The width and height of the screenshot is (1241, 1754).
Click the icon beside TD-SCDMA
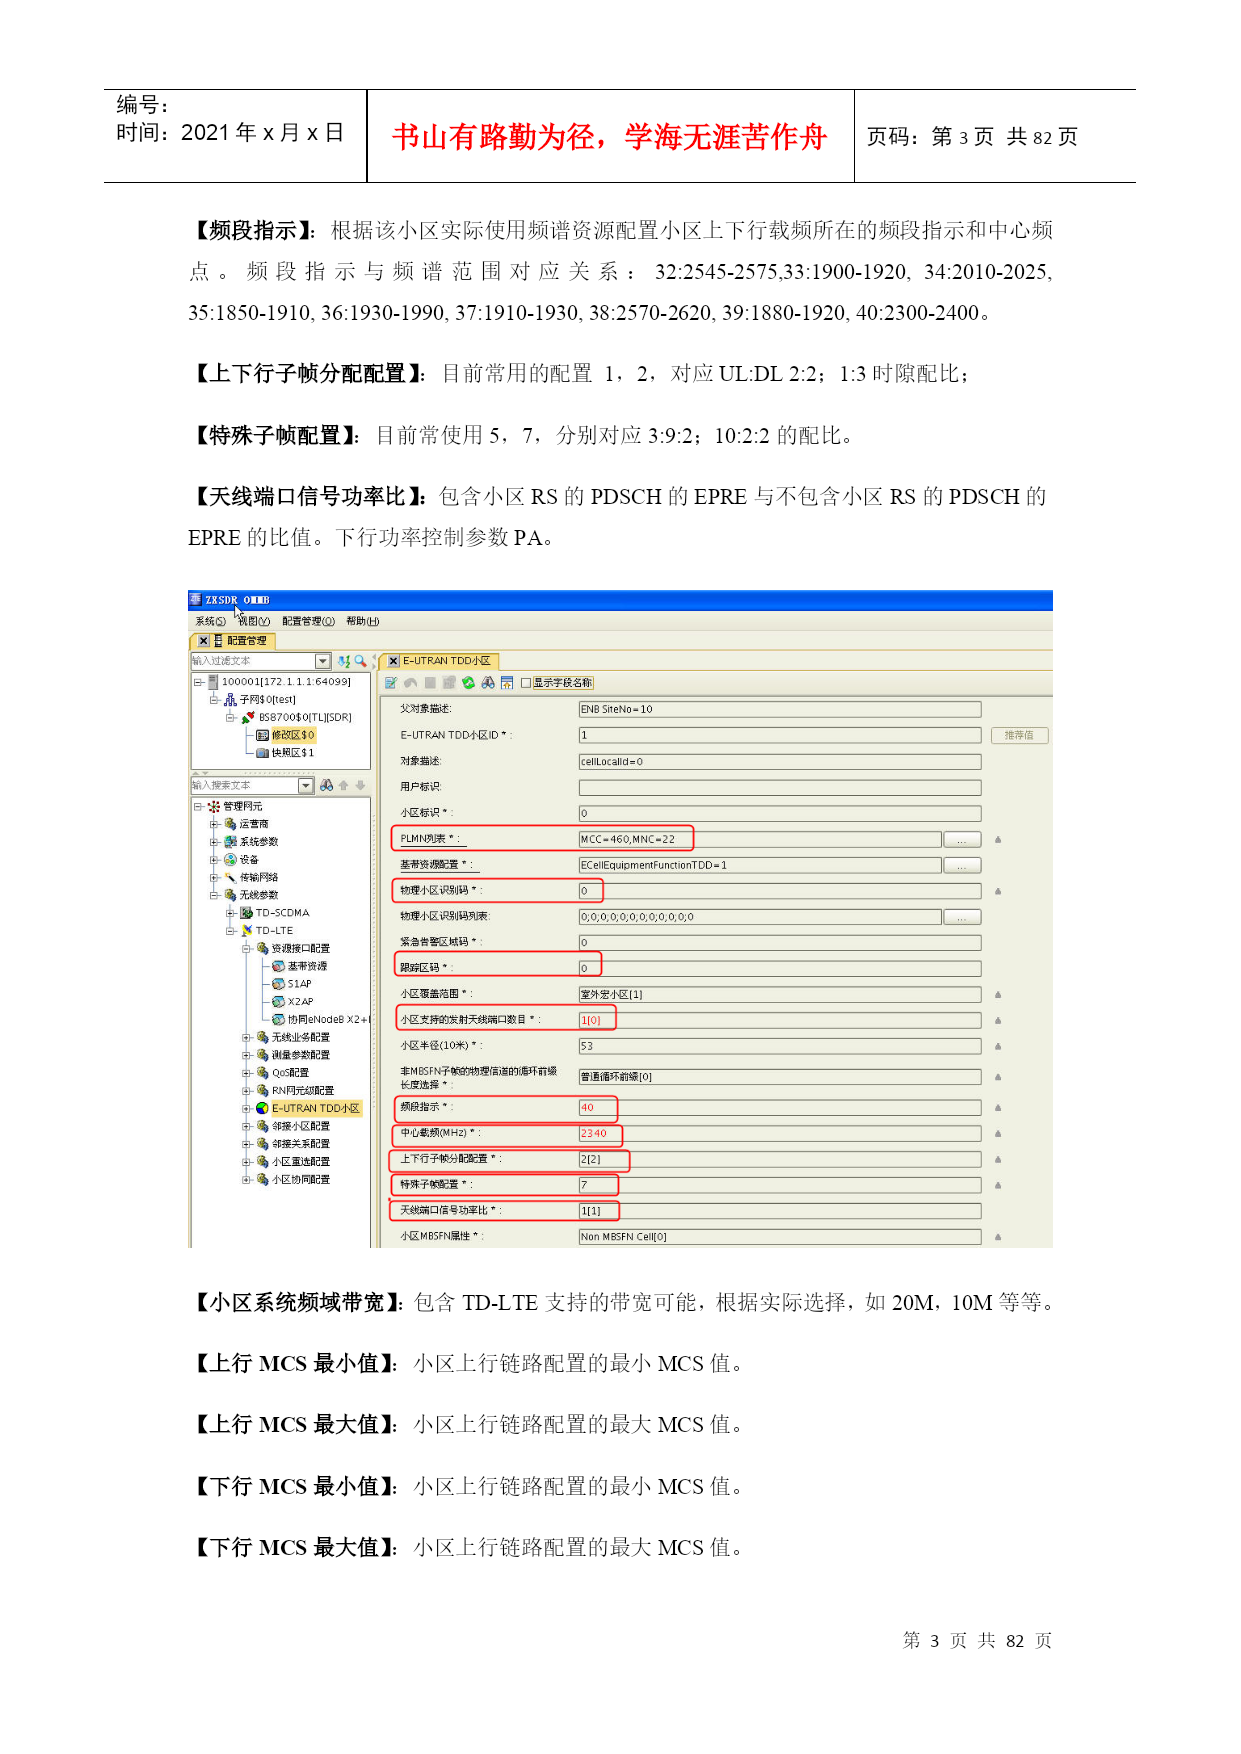[x=247, y=913]
